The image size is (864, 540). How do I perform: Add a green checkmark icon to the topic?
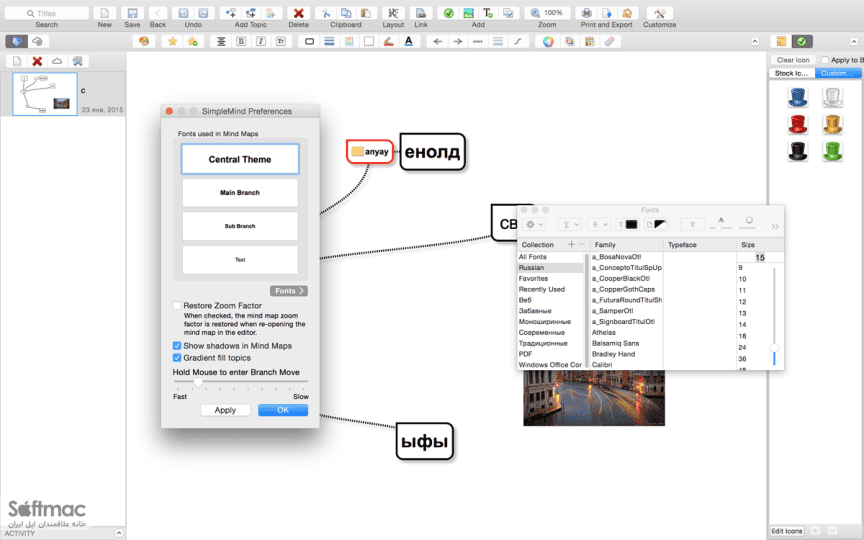point(449,13)
